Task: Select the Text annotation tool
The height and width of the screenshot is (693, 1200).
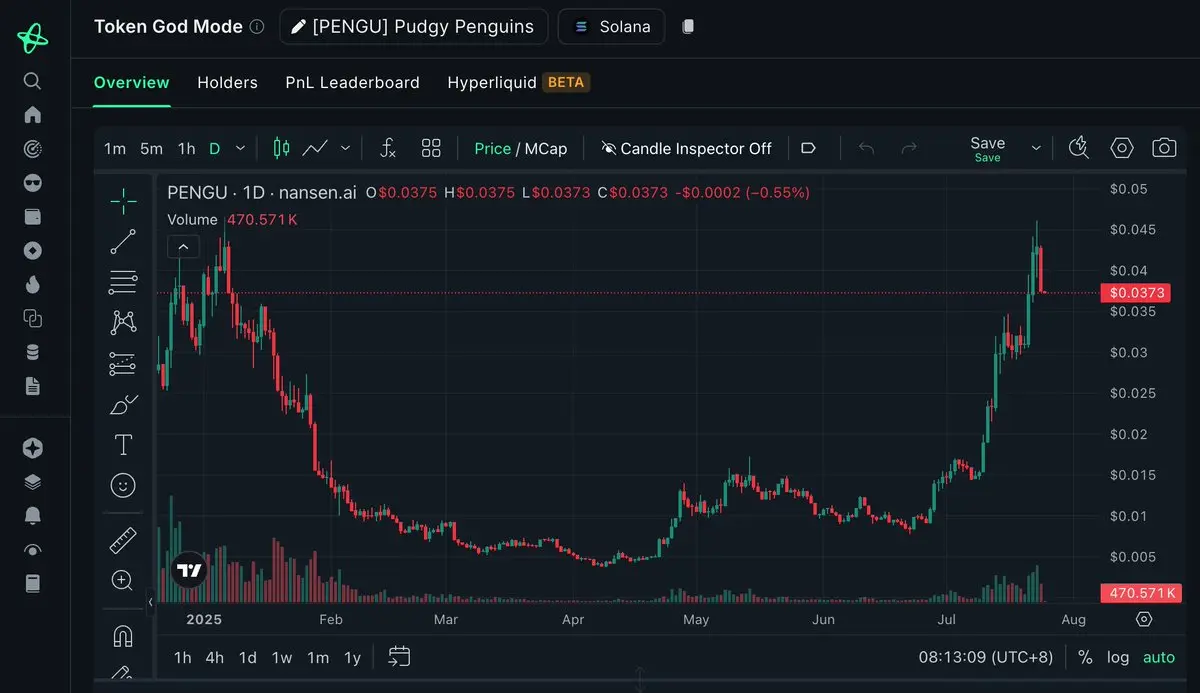Action: (x=123, y=445)
